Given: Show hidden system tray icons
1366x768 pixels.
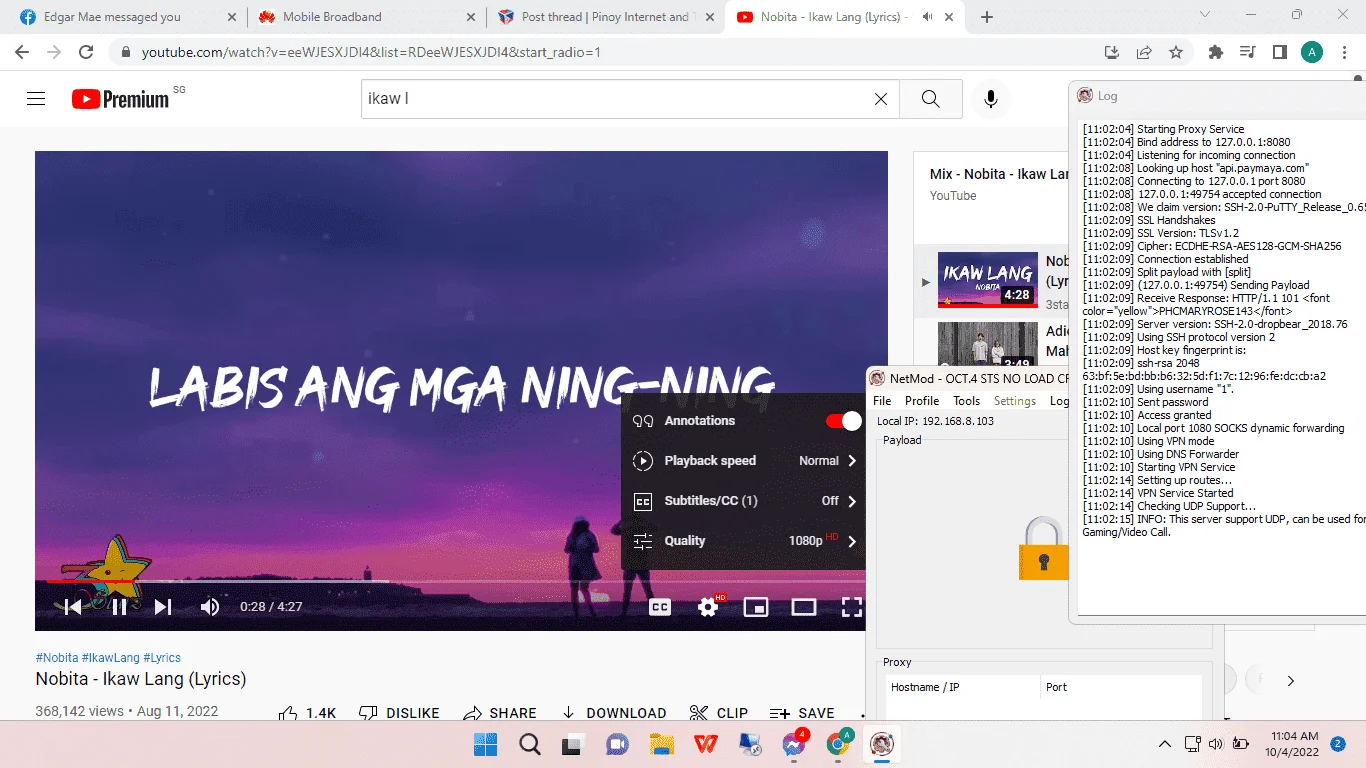Looking at the screenshot, I should pos(1164,744).
